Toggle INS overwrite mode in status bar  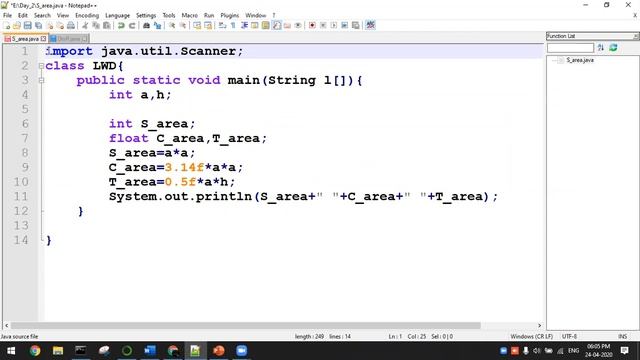[622, 336]
